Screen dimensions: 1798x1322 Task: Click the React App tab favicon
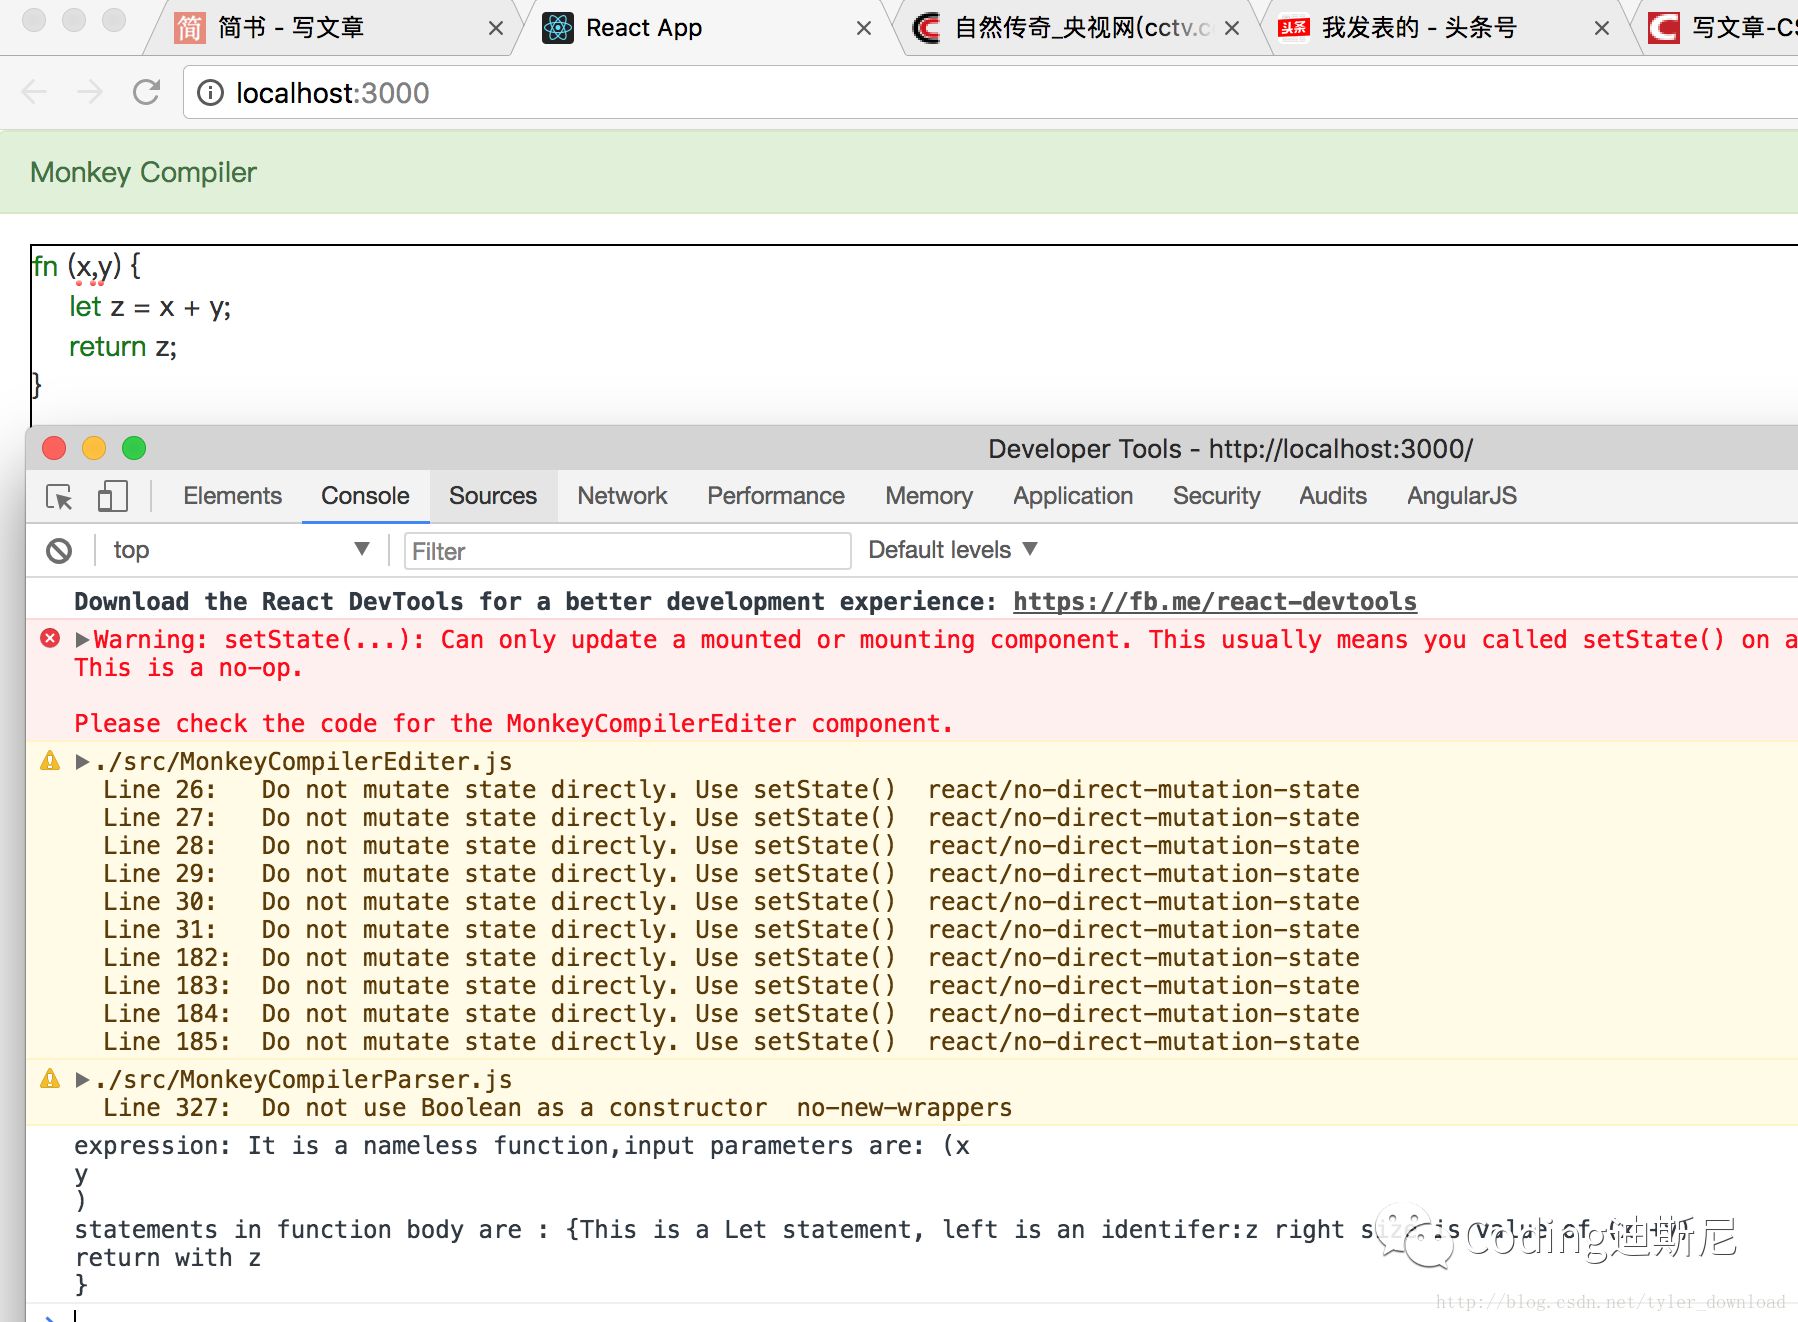tap(558, 28)
